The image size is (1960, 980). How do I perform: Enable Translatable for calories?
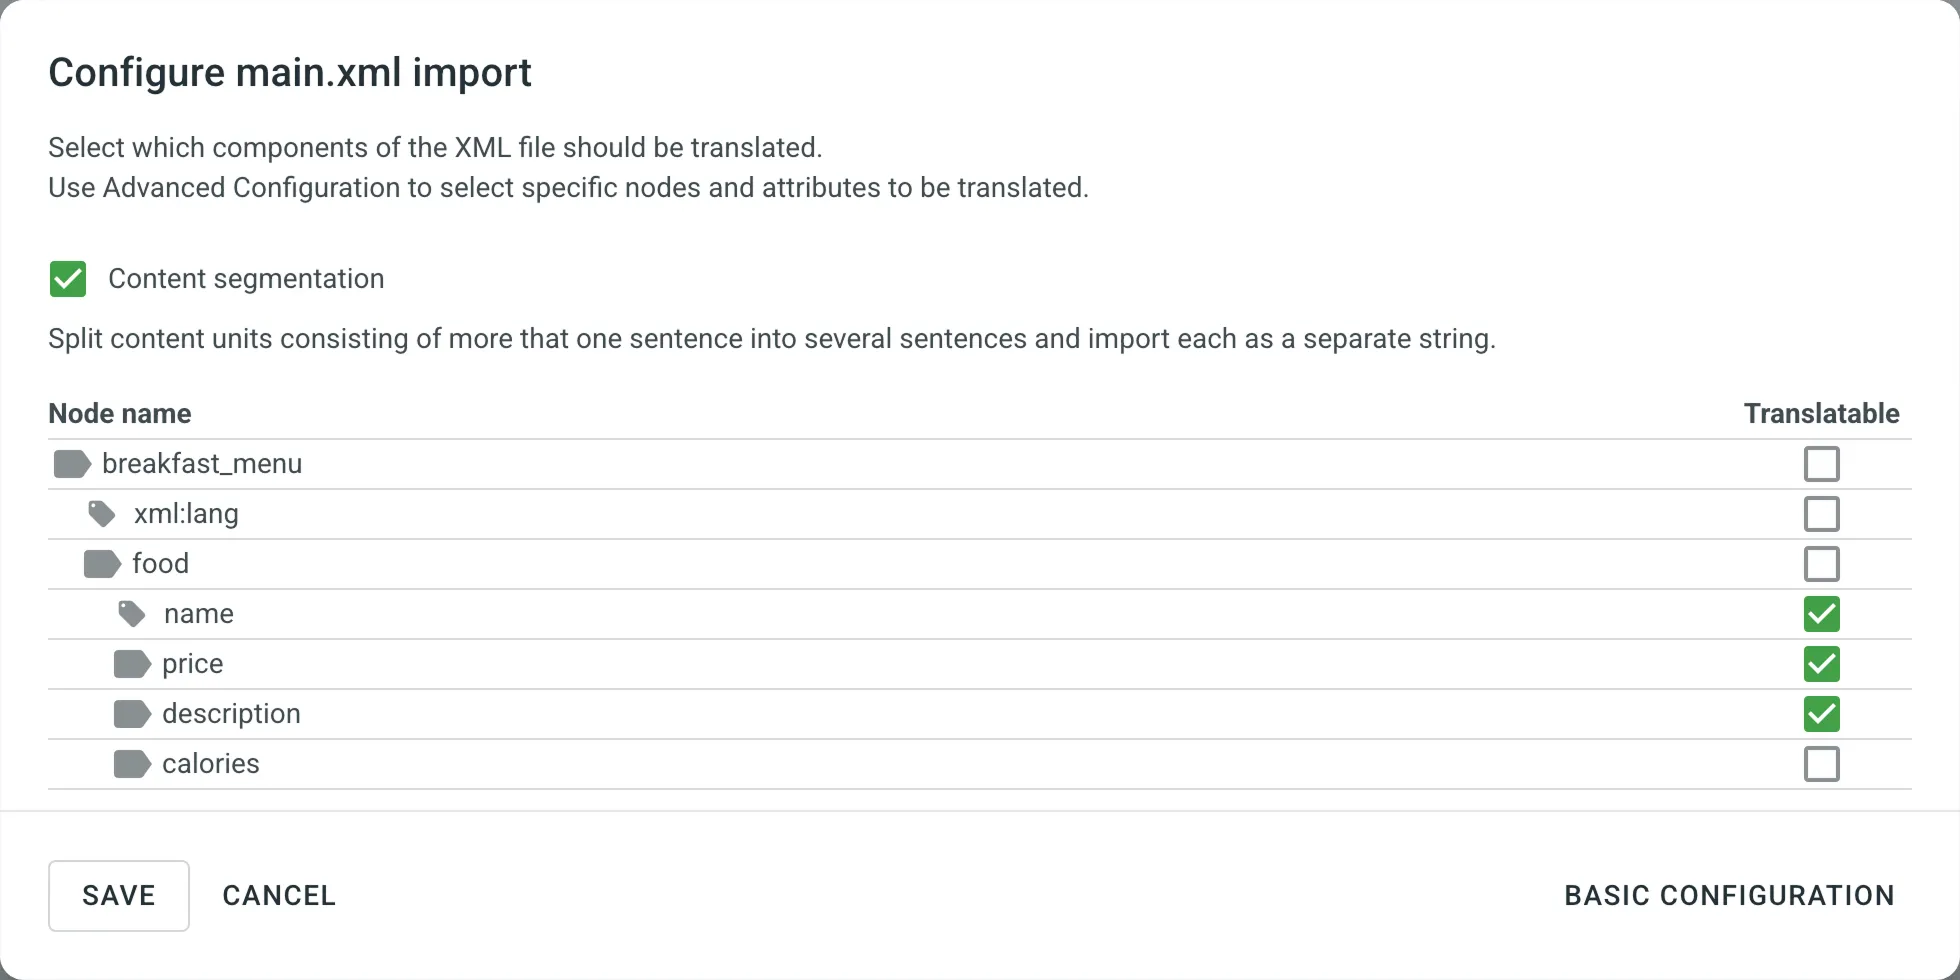click(x=1821, y=763)
